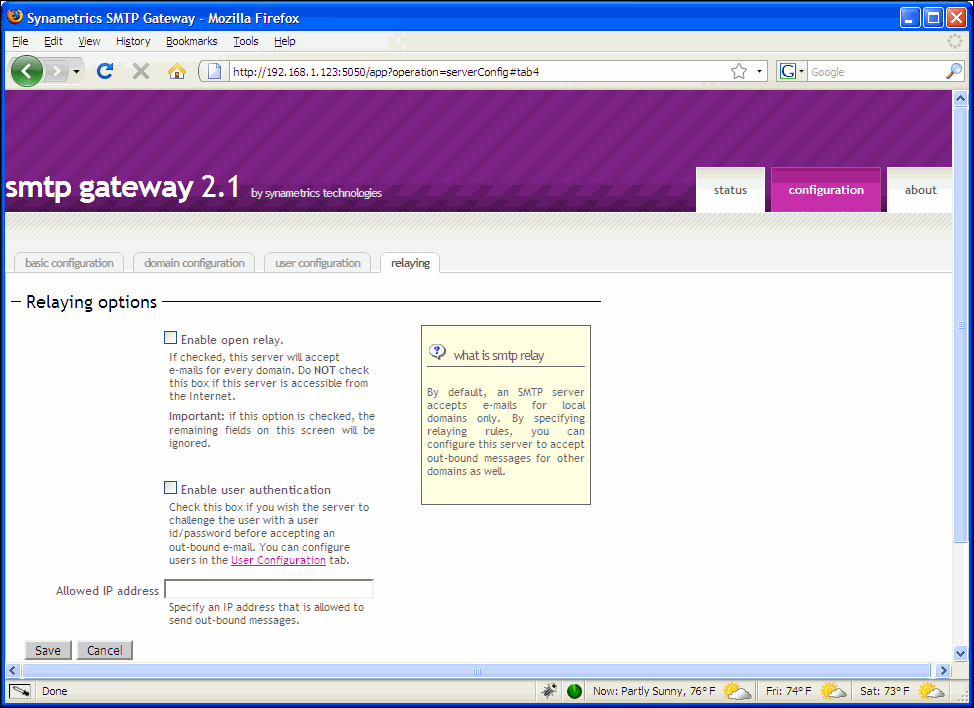Click the vertical scrollbar down arrow
Viewport: 974px width, 708px height.
tap(960, 653)
